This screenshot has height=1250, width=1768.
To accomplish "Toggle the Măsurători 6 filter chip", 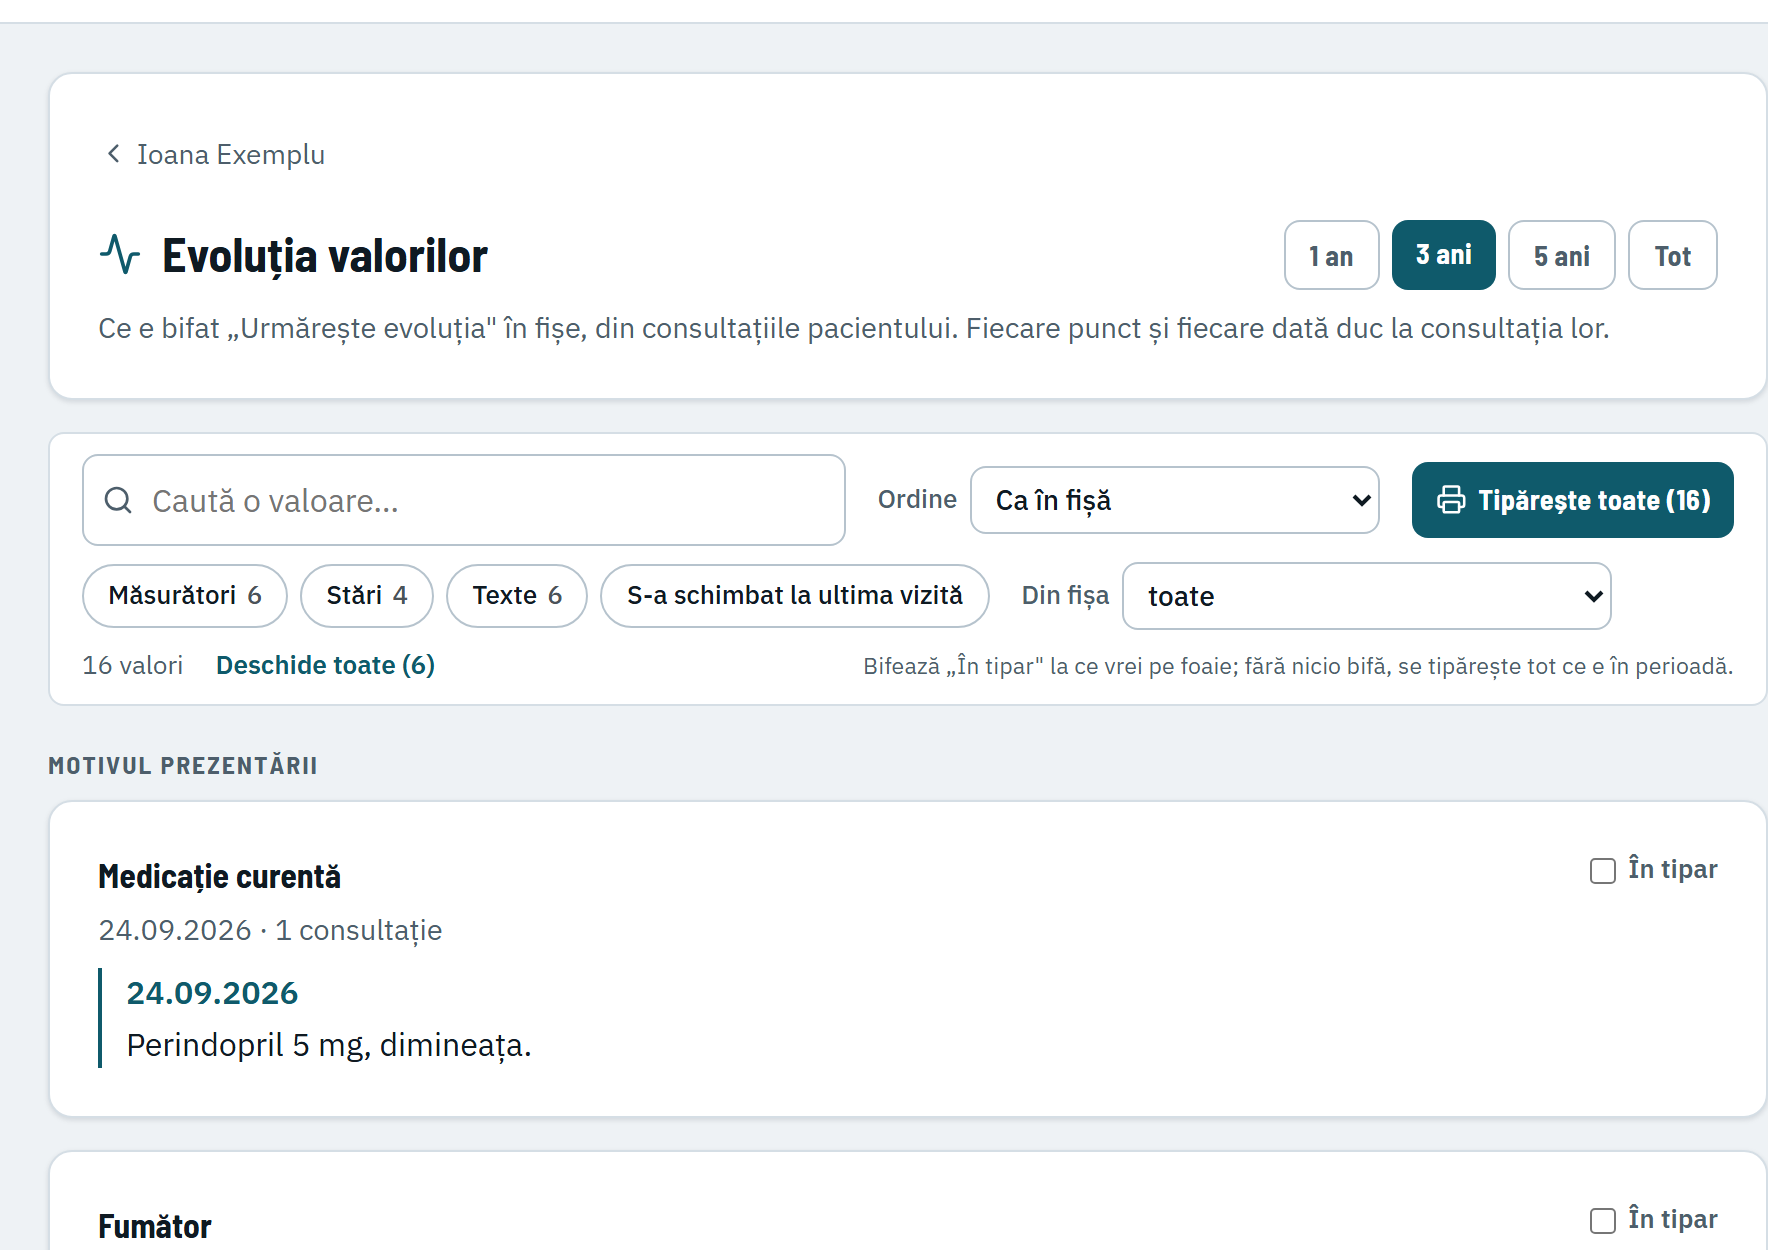I will click(x=185, y=596).
